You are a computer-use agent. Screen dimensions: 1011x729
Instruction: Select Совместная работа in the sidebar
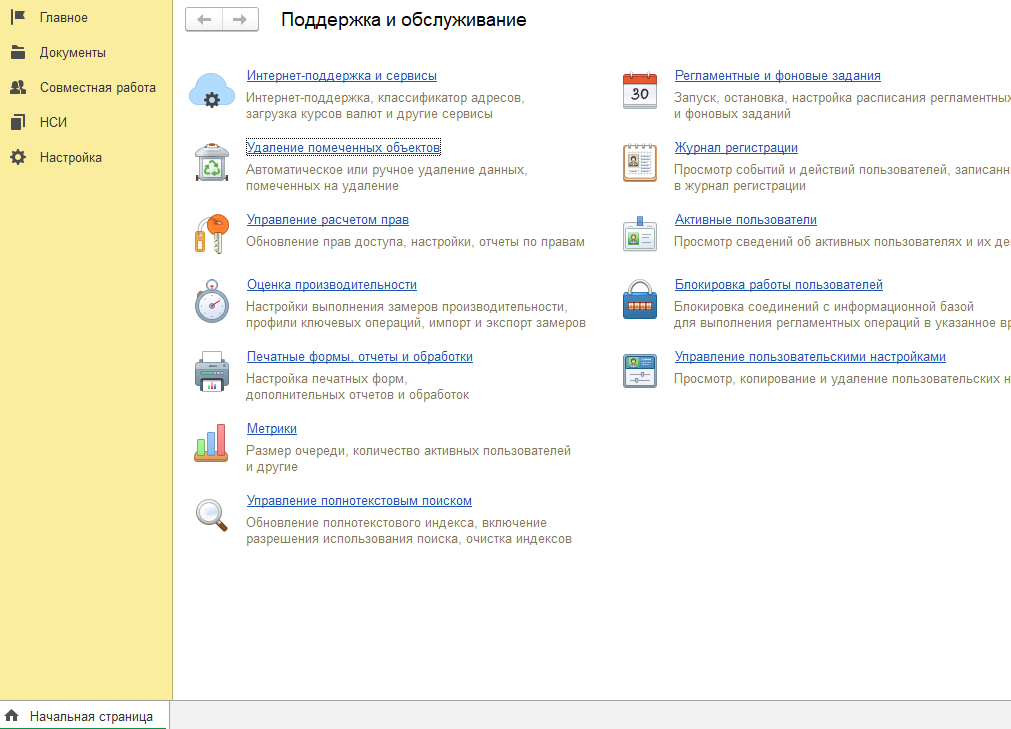pyautogui.click(x=97, y=88)
